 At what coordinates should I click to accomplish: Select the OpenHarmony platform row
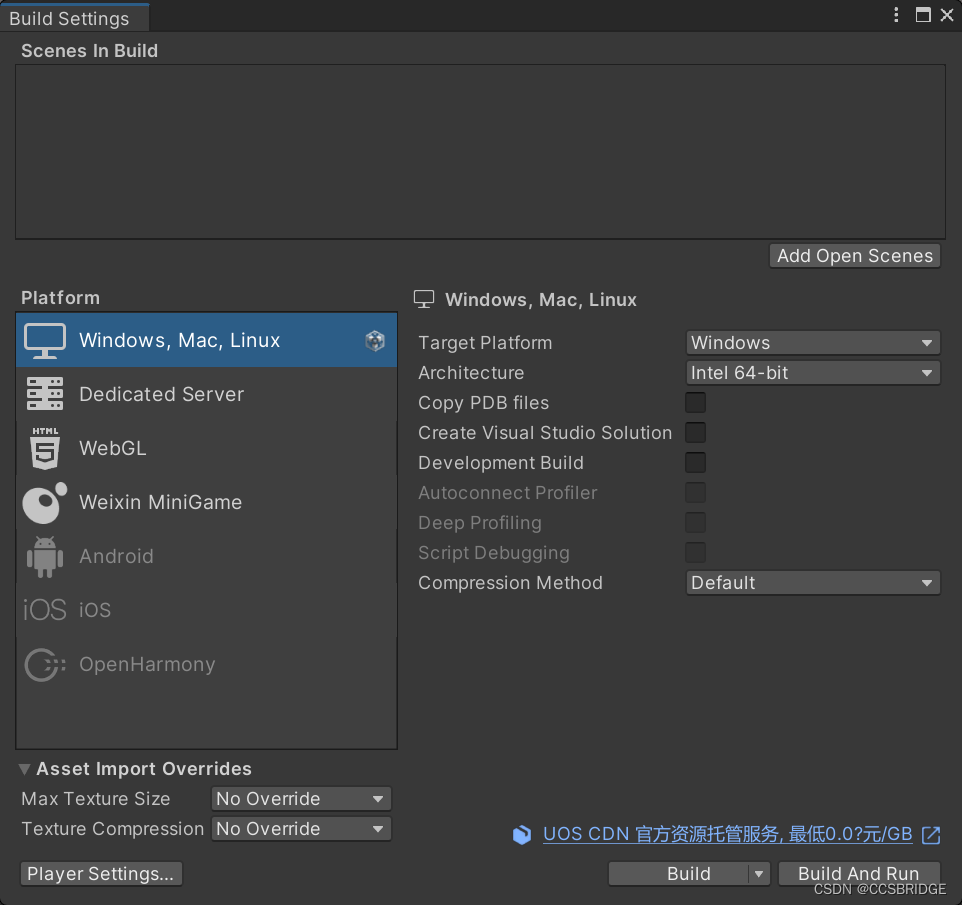tap(207, 664)
